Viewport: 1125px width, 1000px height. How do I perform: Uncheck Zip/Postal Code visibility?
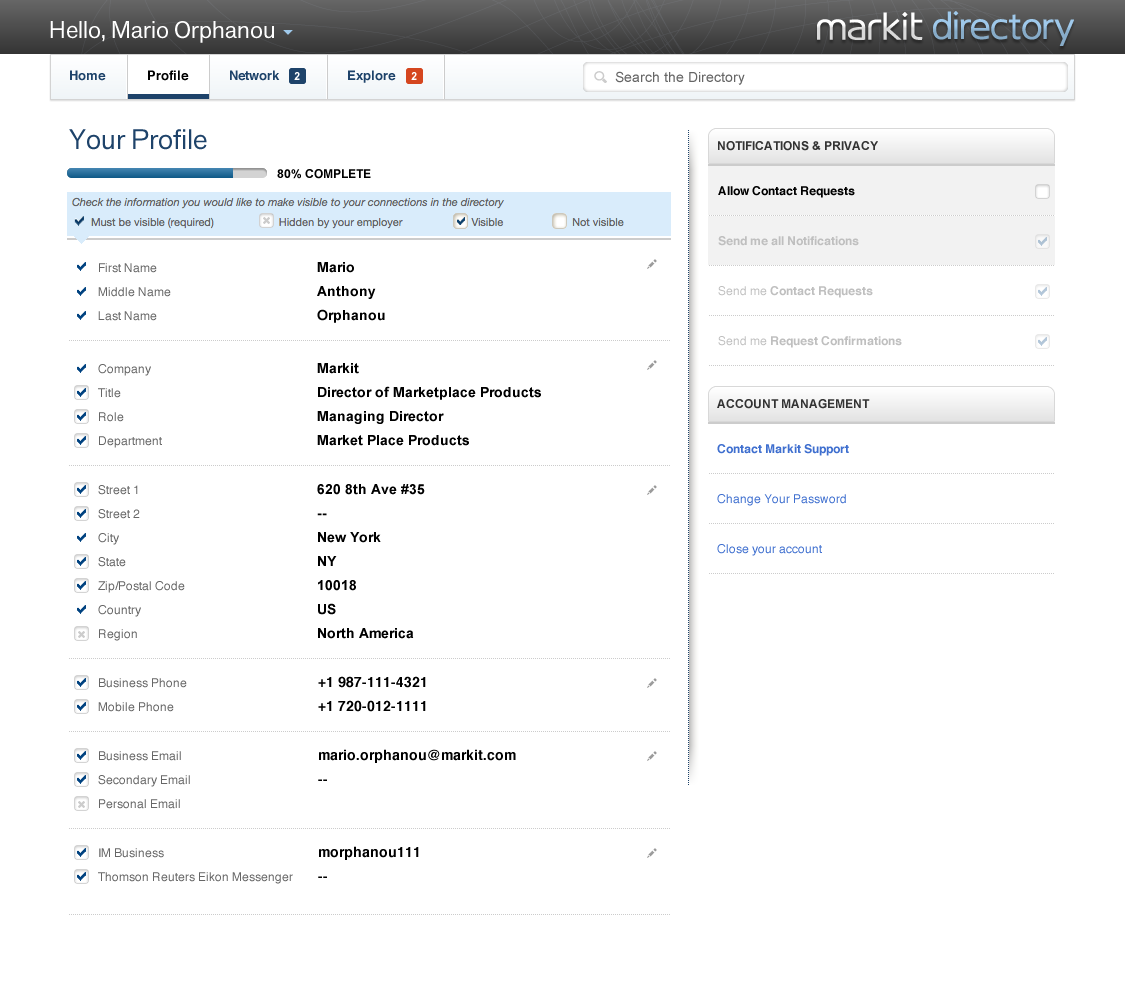82,586
